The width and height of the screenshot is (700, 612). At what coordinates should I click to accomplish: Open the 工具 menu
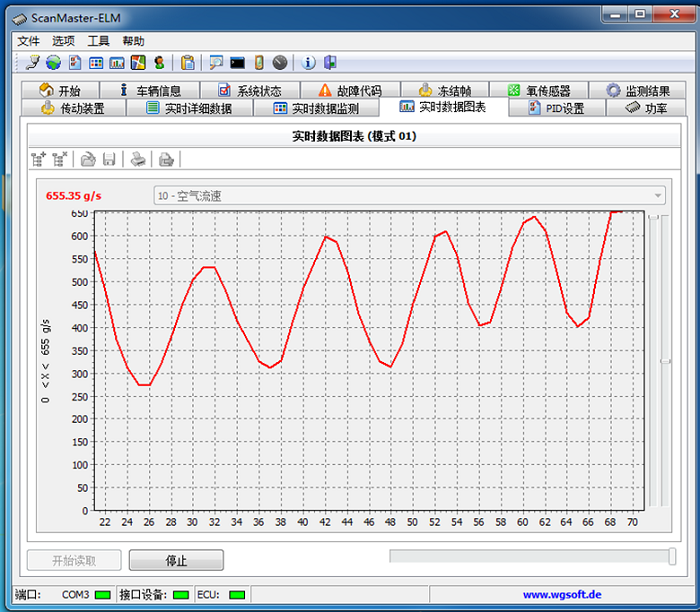pyautogui.click(x=98, y=41)
